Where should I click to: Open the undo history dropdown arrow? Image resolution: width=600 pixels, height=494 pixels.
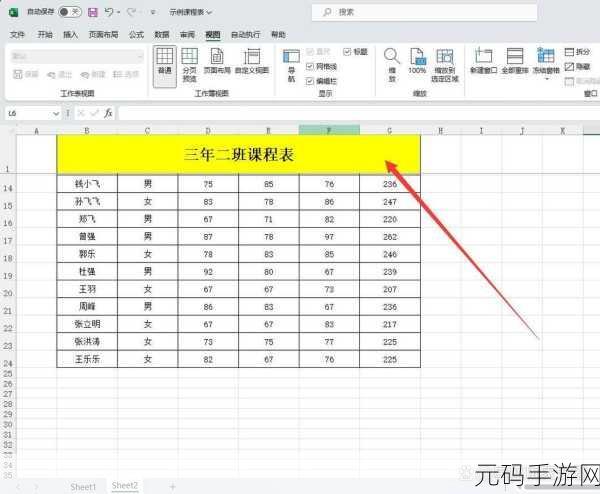(119, 12)
